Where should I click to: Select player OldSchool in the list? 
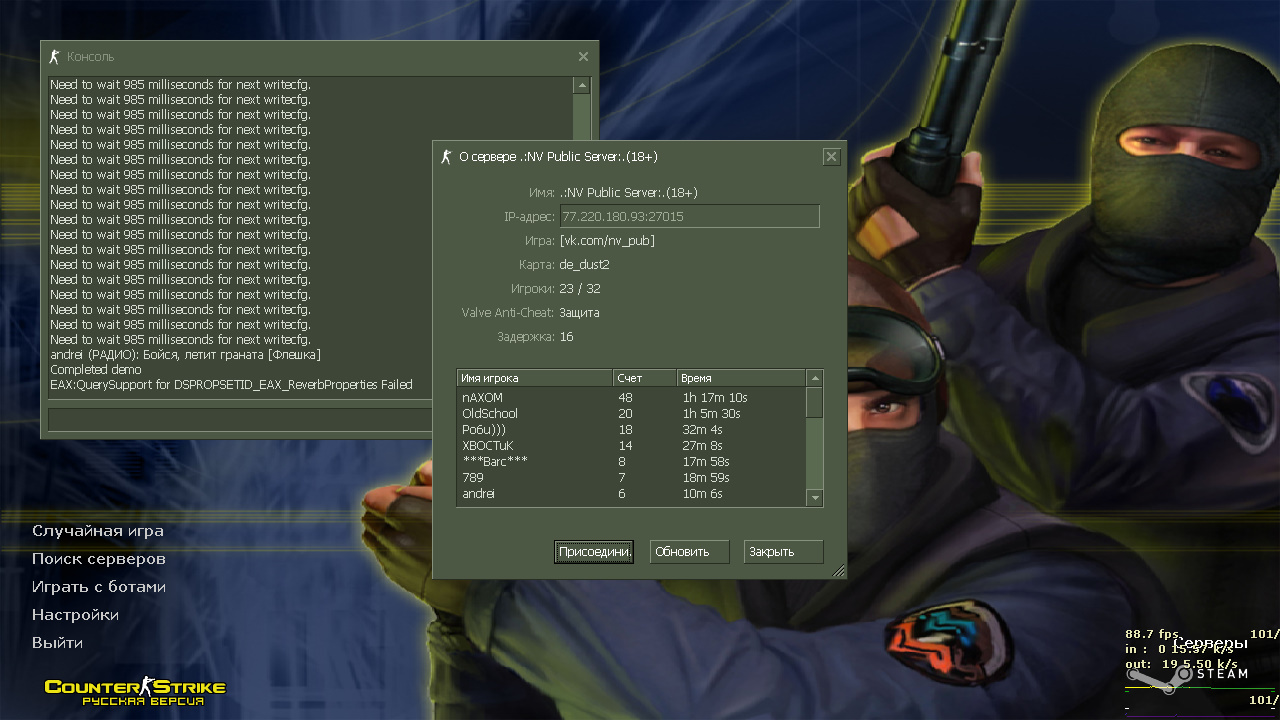pyautogui.click(x=631, y=414)
